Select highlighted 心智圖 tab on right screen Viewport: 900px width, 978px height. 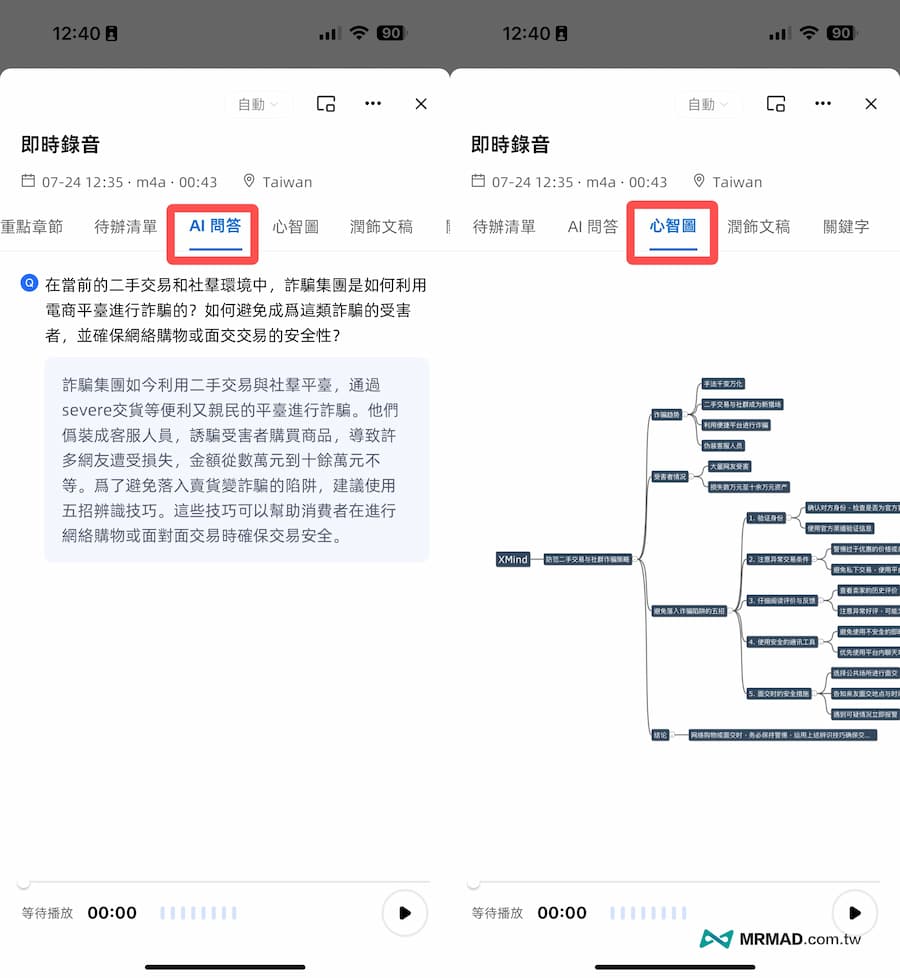tap(673, 227)
